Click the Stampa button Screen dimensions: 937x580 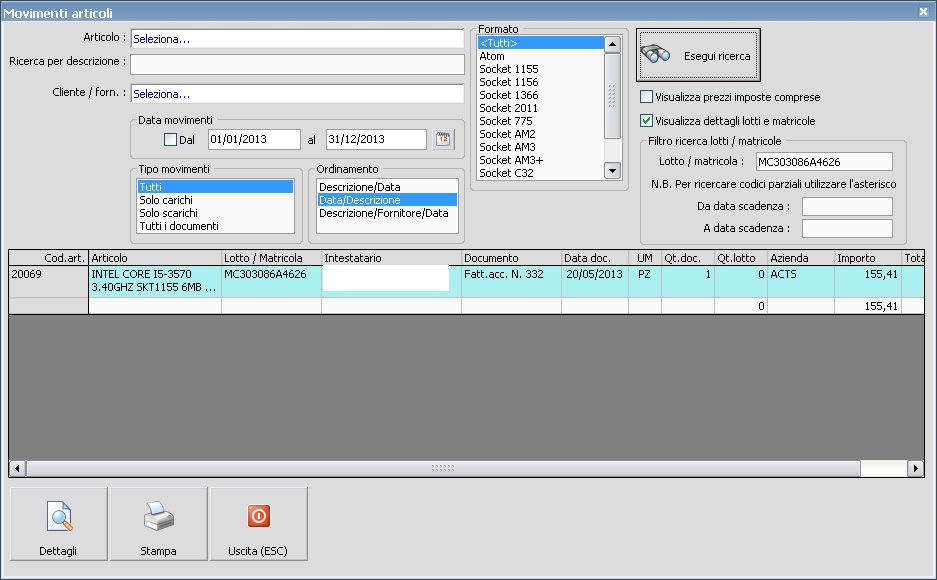[158, 524]
